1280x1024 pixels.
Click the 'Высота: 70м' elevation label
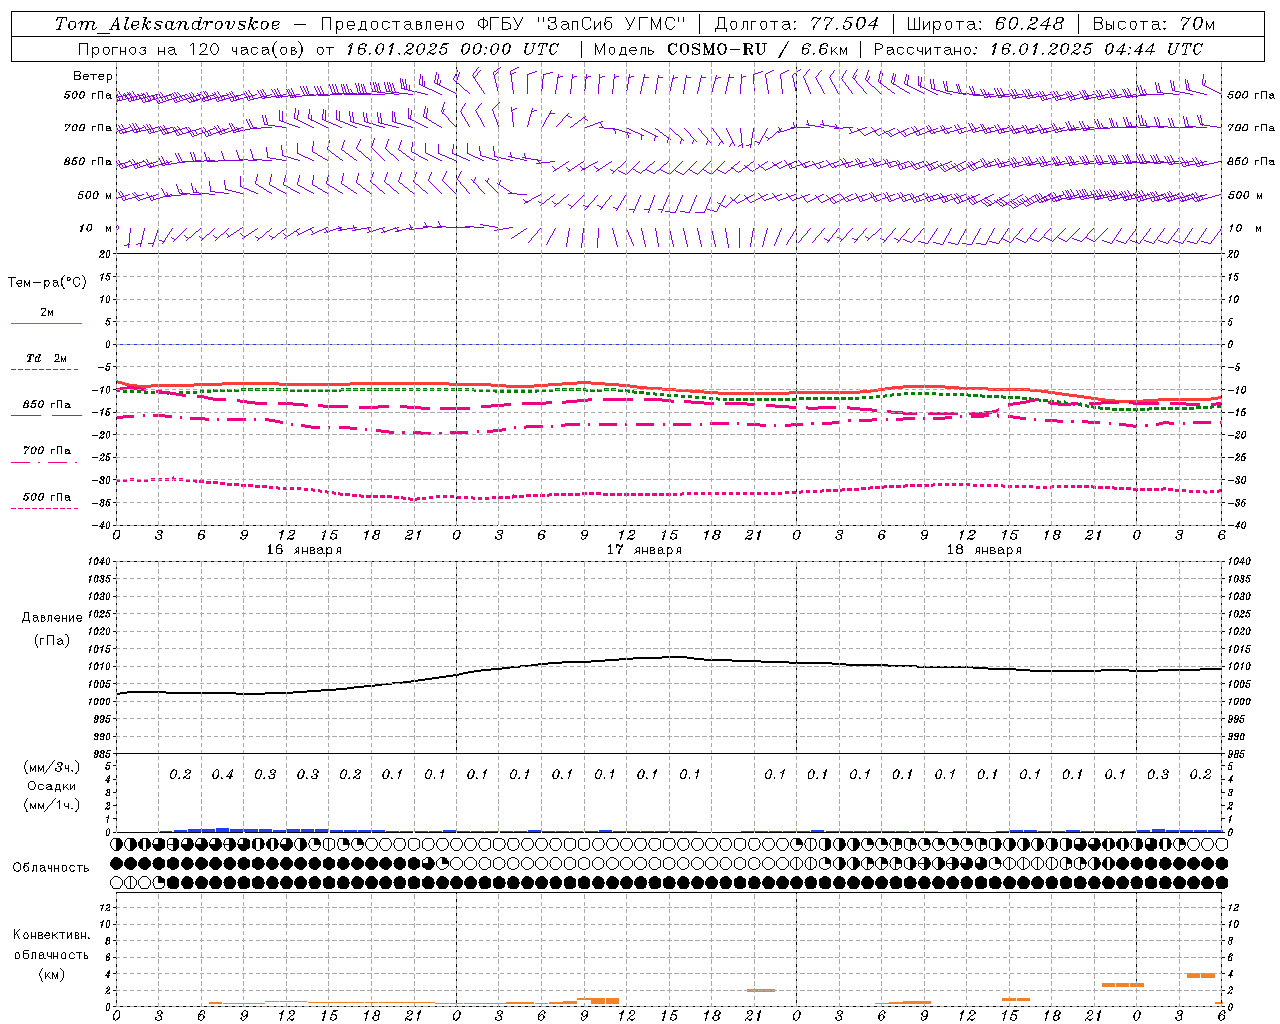coord(1154,24)
